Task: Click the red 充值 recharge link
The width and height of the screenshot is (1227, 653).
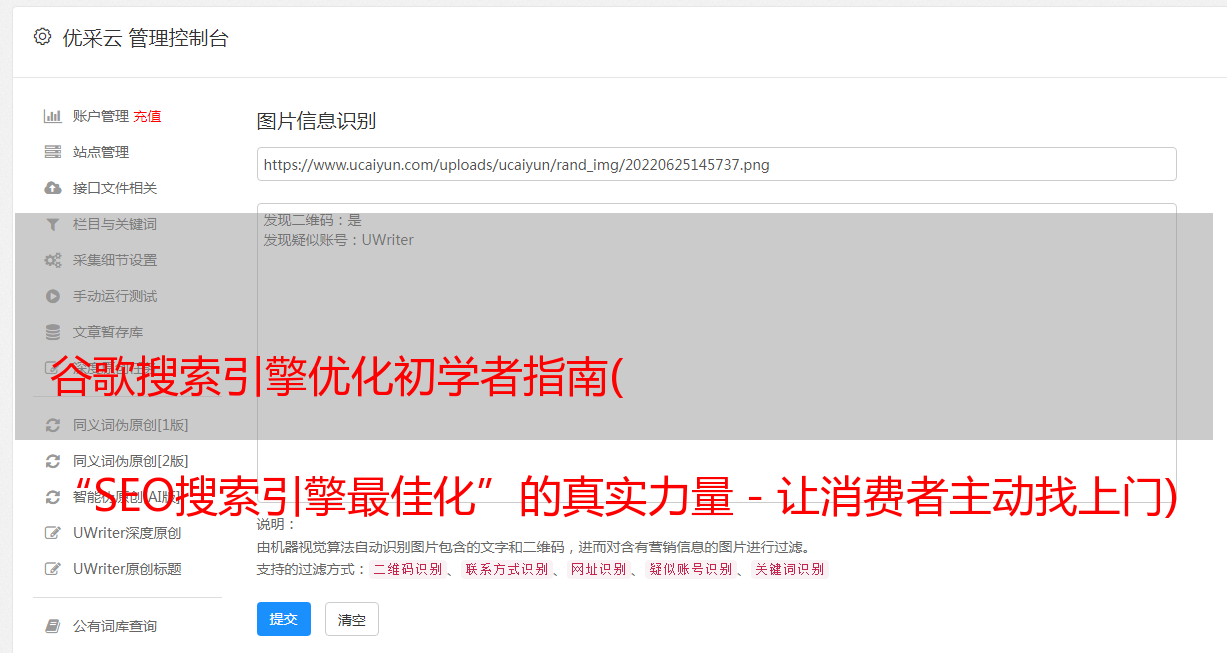Action: [x=147, y=116]
